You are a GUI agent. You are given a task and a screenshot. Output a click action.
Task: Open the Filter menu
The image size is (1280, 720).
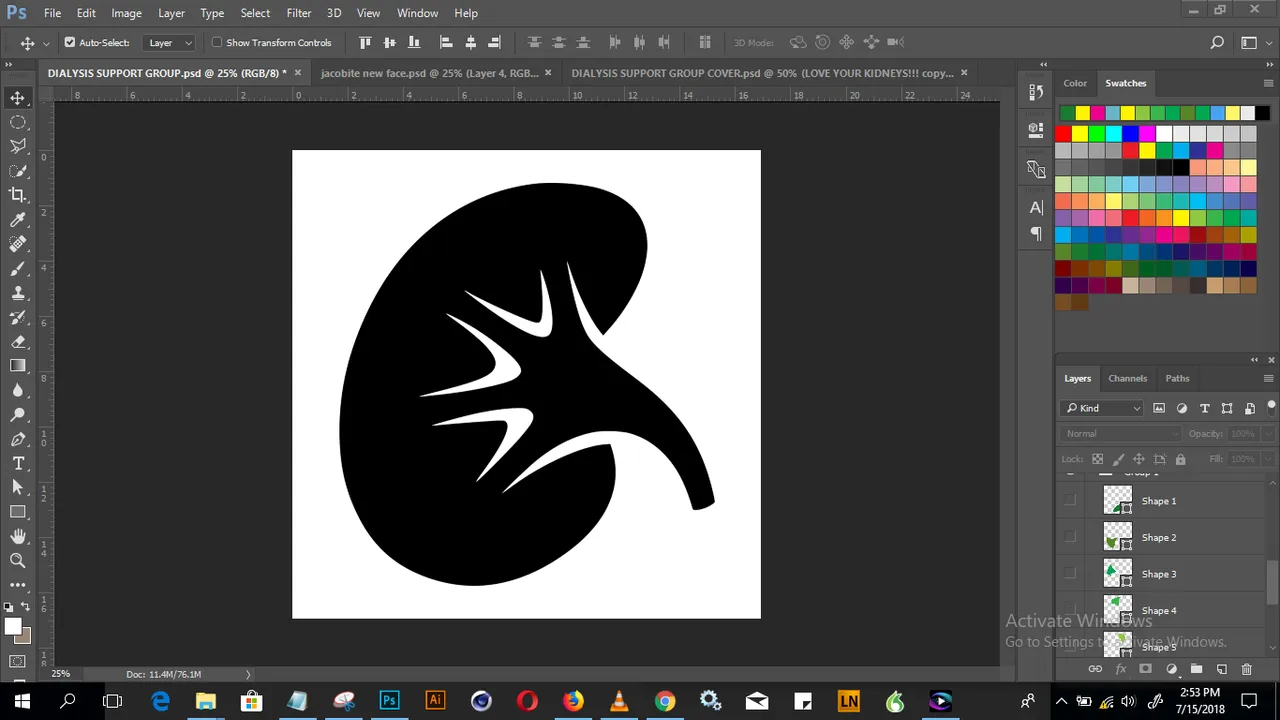tap(298, 13)
